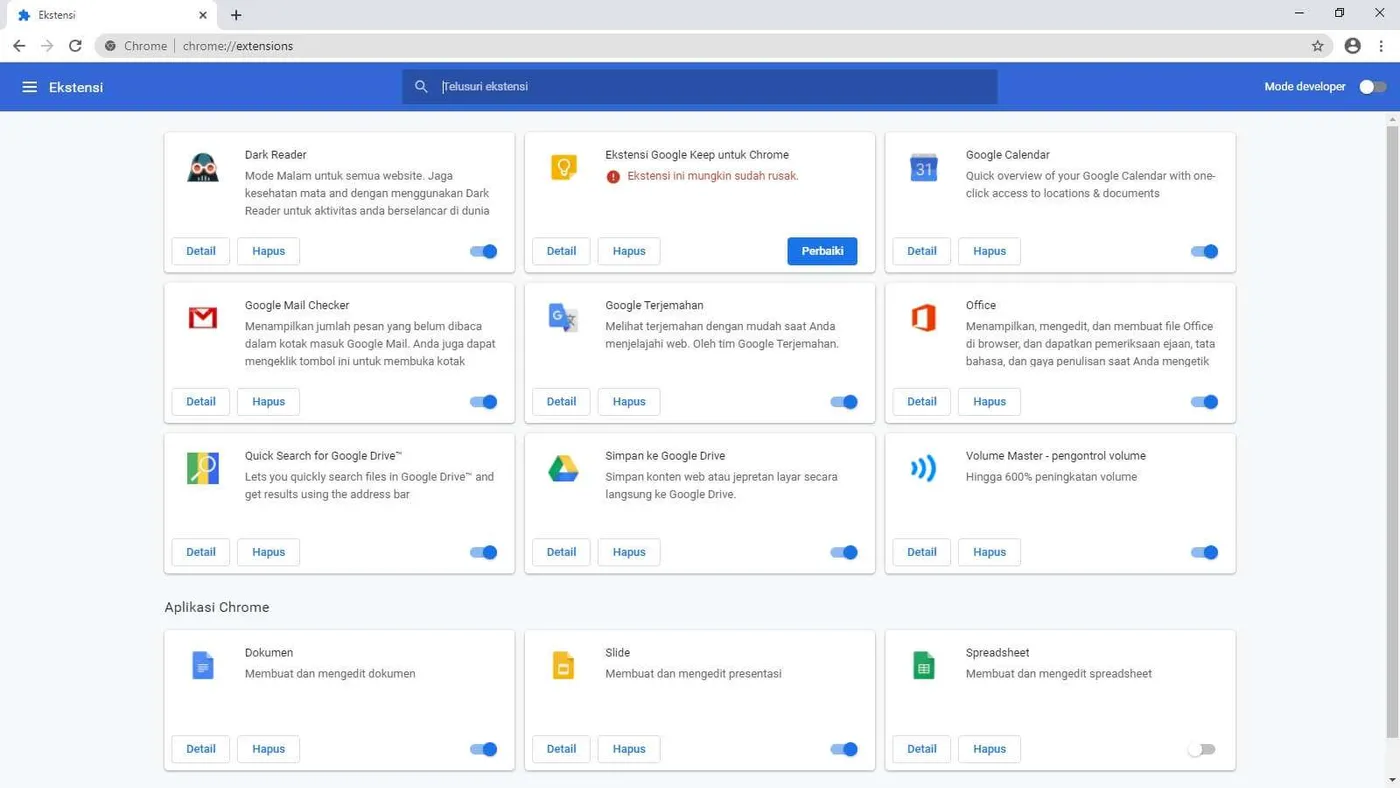Turn off Google Calendar extension toggle
The width and height of the screenshot is (1400, 788).
pos(1204,251)
